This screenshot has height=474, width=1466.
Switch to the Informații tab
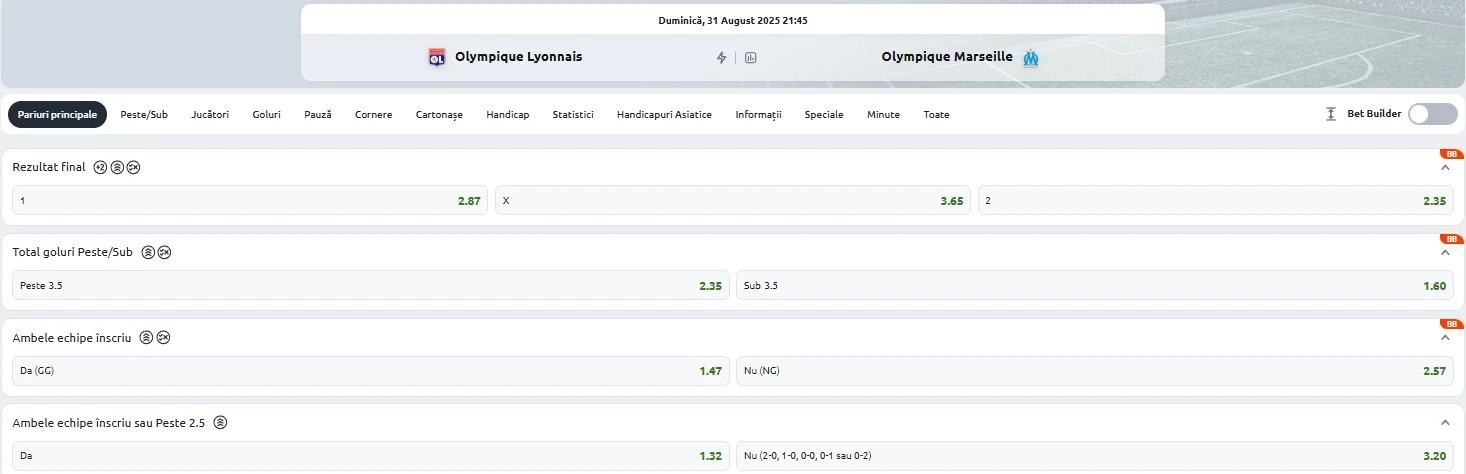[x=758, y=114]
